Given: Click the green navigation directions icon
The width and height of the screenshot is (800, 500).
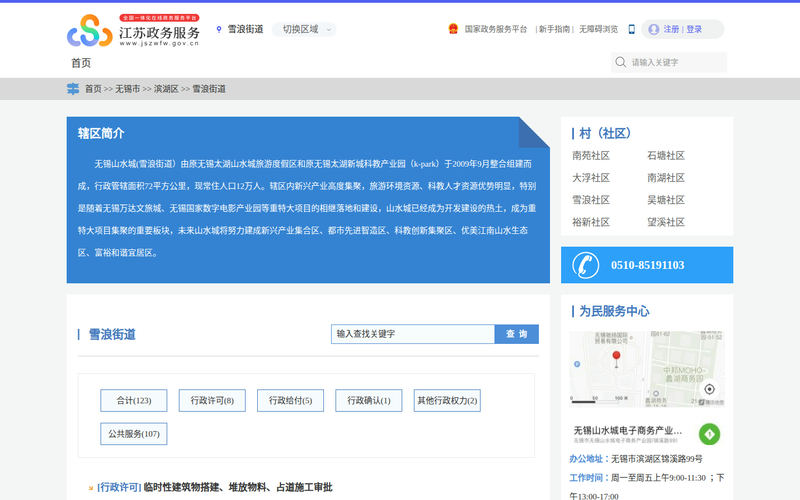Looking at the screenshot, I should [709, 434].
